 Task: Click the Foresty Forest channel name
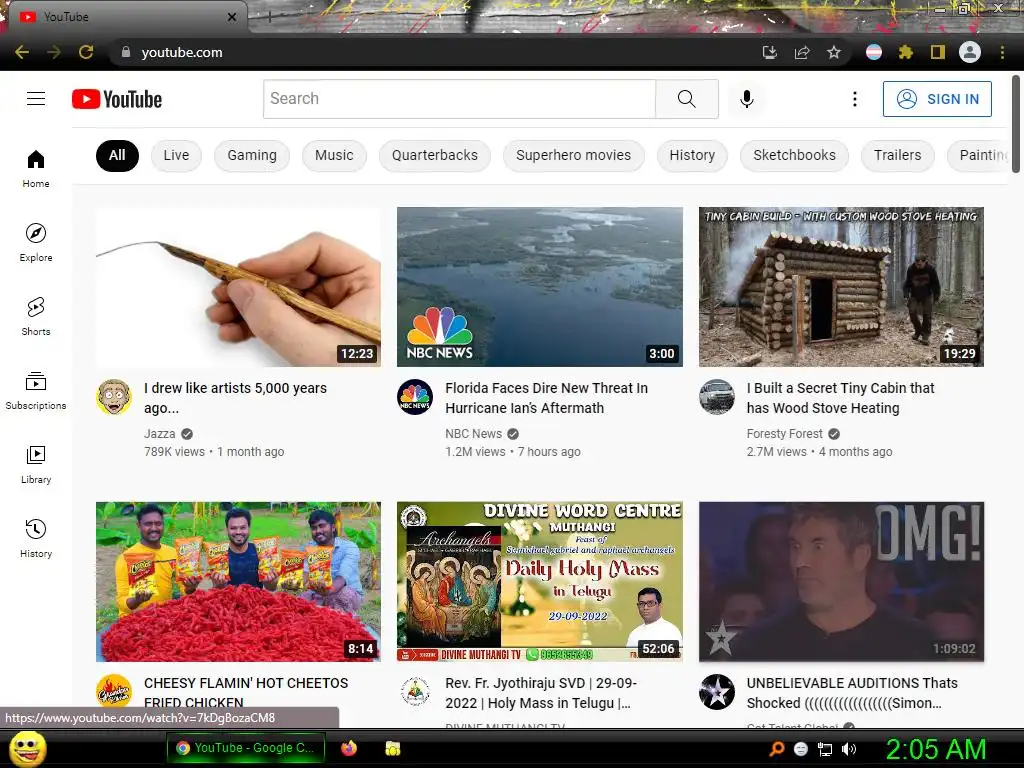click(x=784, y=434)
